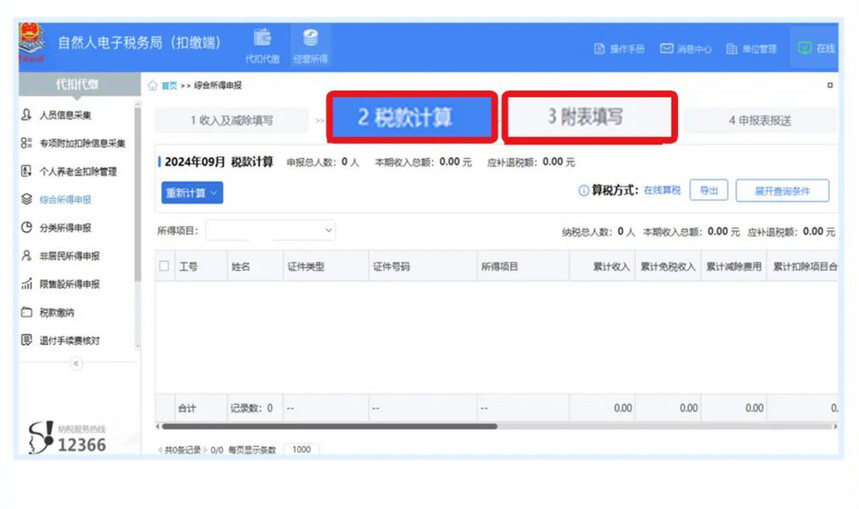Select 综合所得申报 in sidebar
This screenshot has width=859, height=509.
[65, 199]
